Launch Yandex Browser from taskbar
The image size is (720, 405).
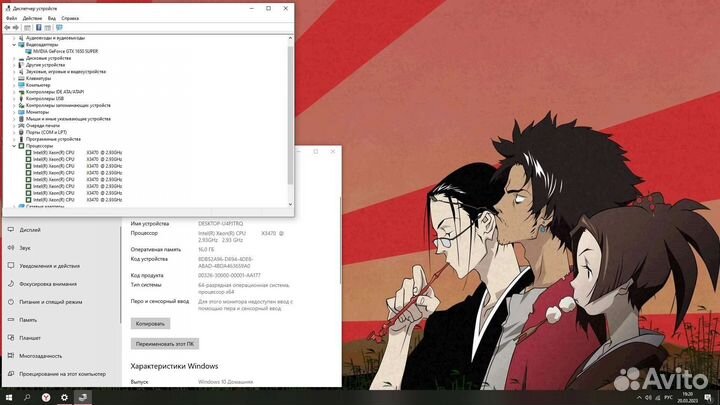coord(46,397)
